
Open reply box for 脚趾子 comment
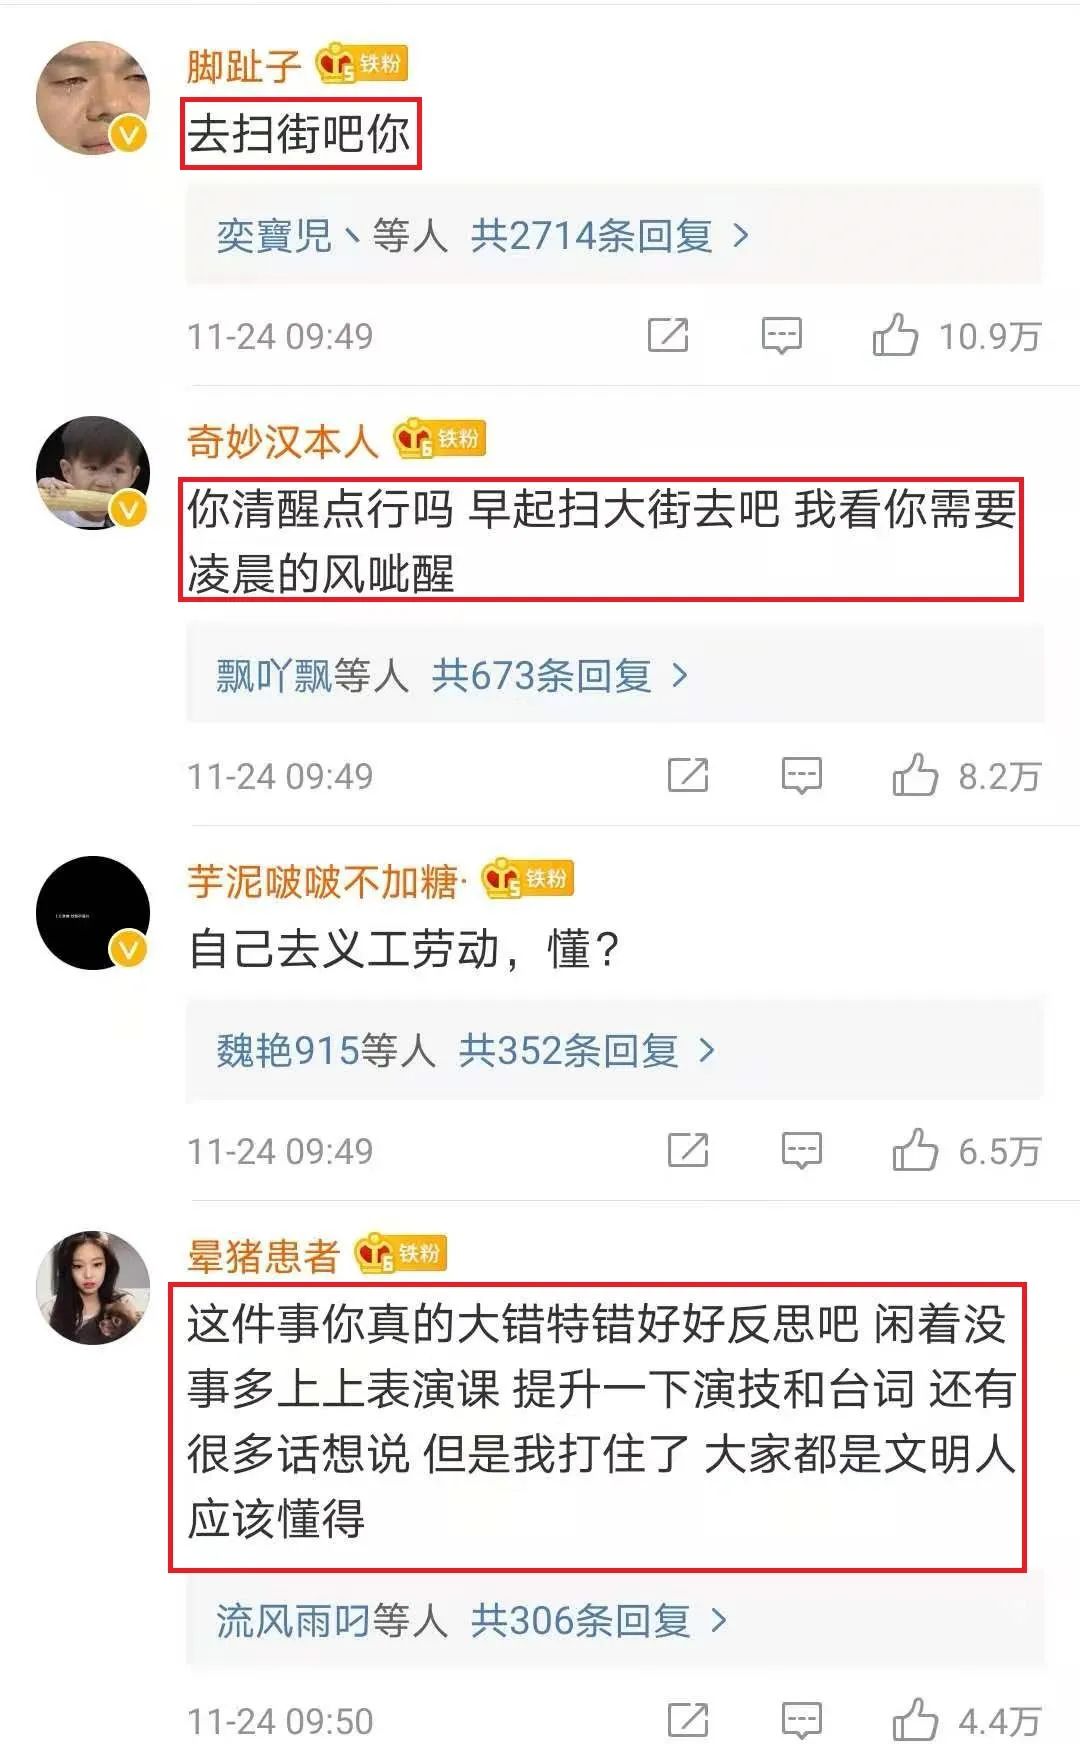781,336
